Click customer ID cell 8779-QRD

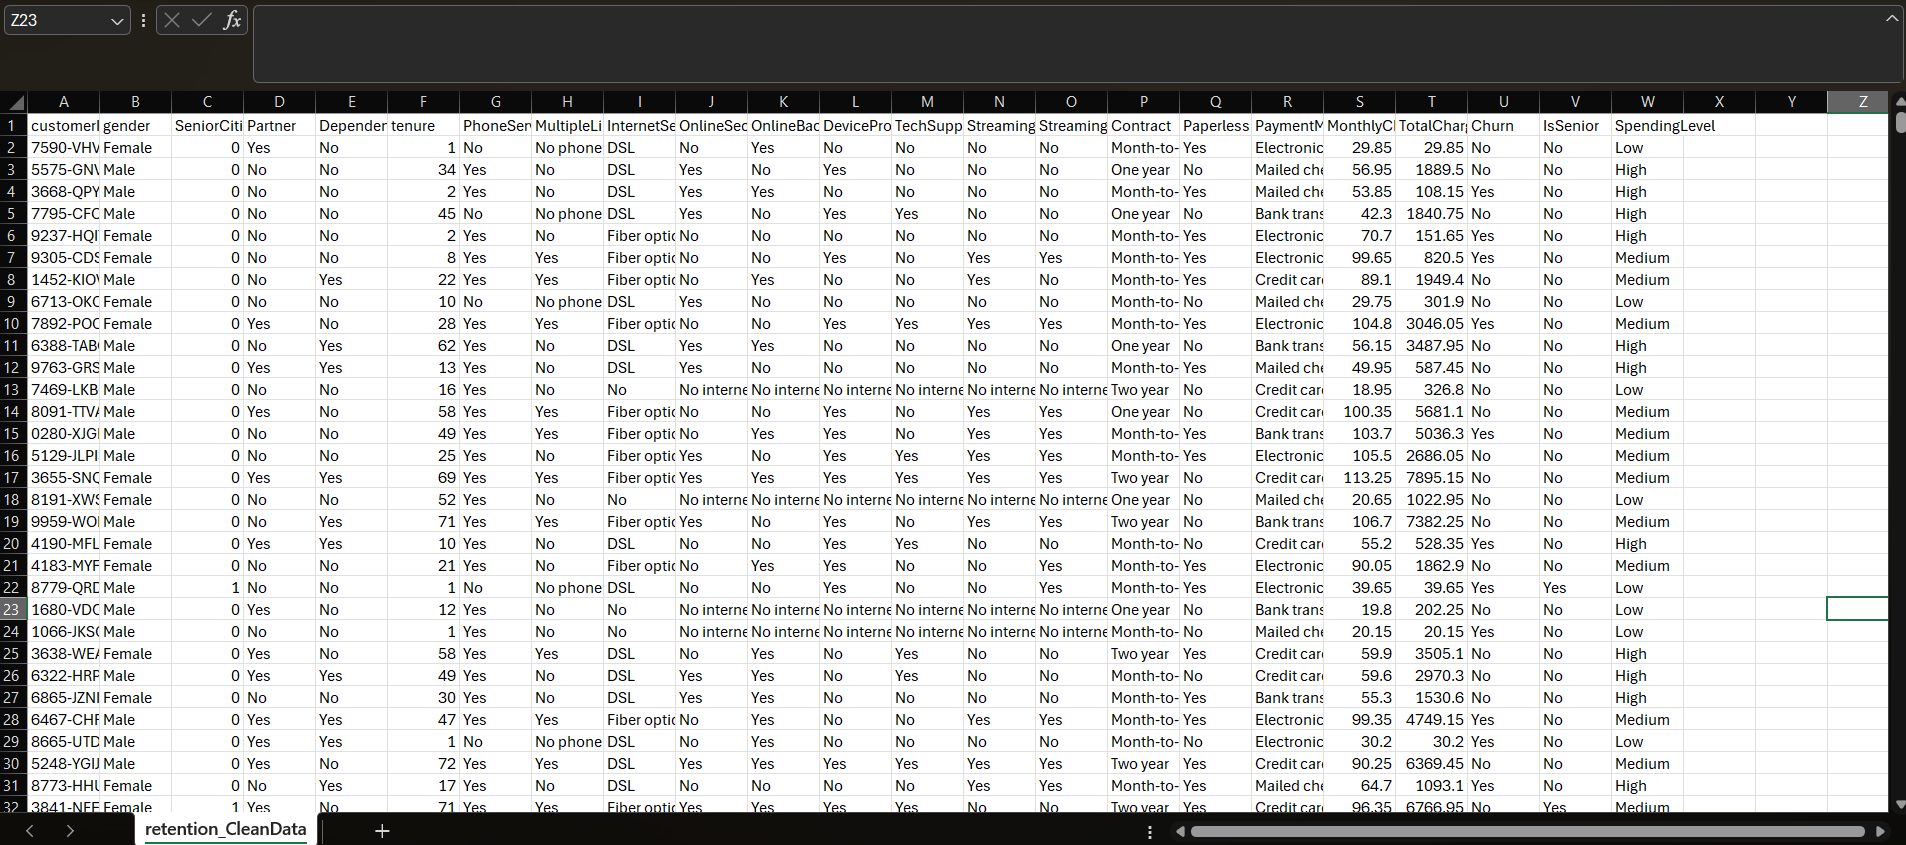click(x=64, y=588)
